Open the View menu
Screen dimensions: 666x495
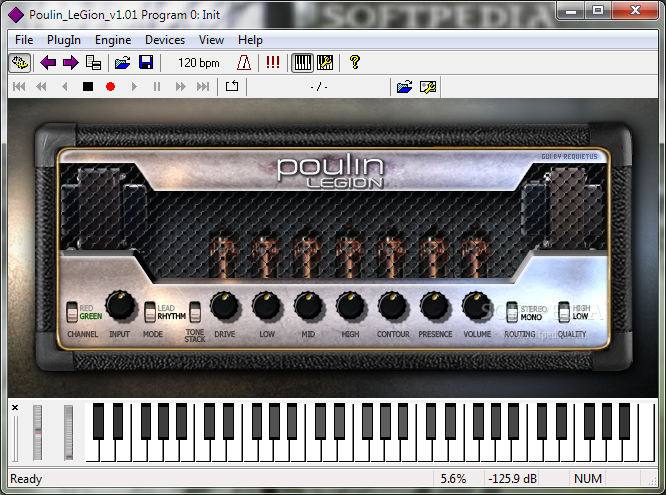211,40
